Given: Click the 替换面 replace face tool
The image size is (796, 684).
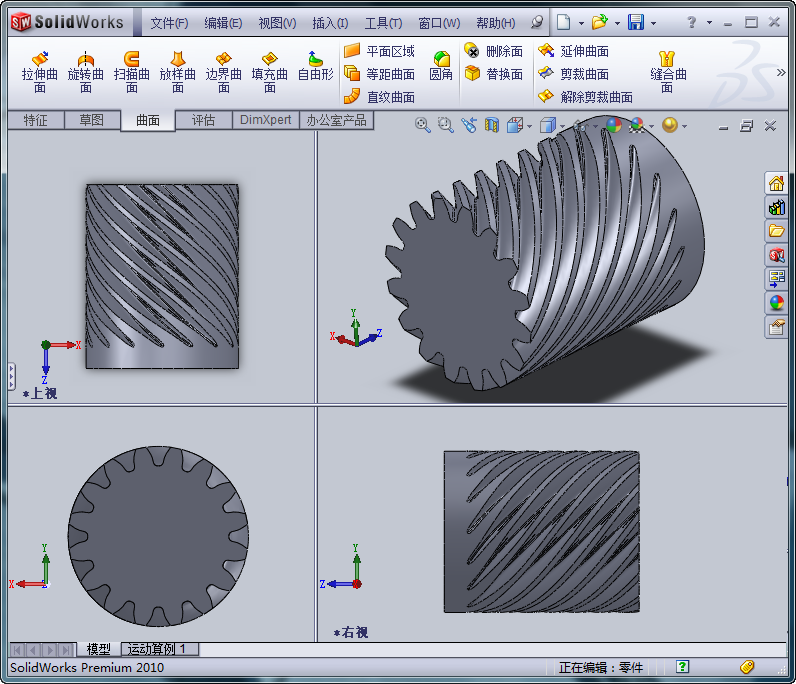Looking at the screenshot, I should pos(493,74).
